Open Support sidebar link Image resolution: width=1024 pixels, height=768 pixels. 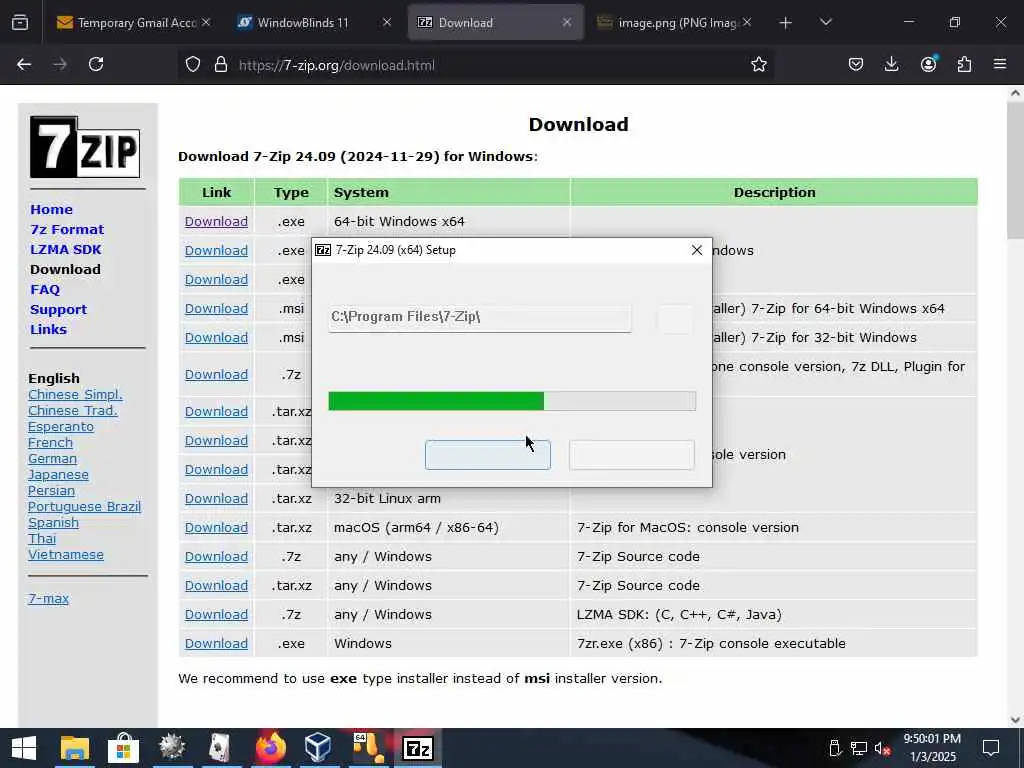point(58,310)
